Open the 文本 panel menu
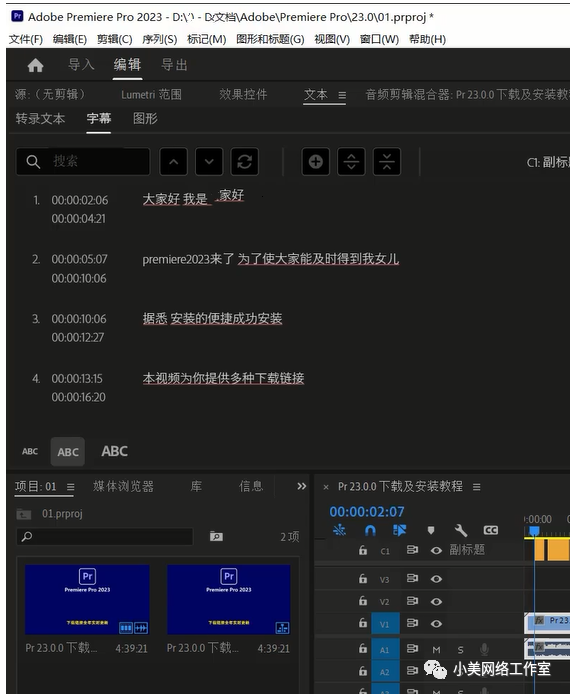570x696 pixels. [x=342, y=95]
